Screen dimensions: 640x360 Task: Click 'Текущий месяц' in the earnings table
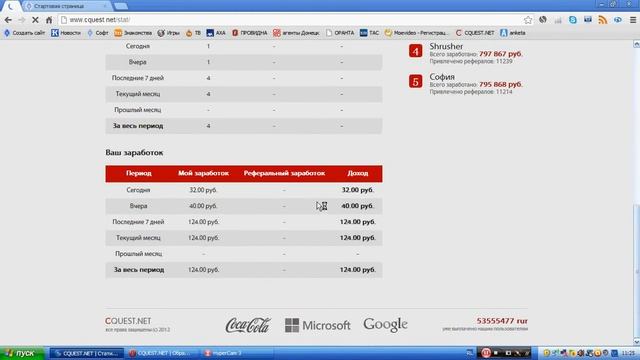138,238
